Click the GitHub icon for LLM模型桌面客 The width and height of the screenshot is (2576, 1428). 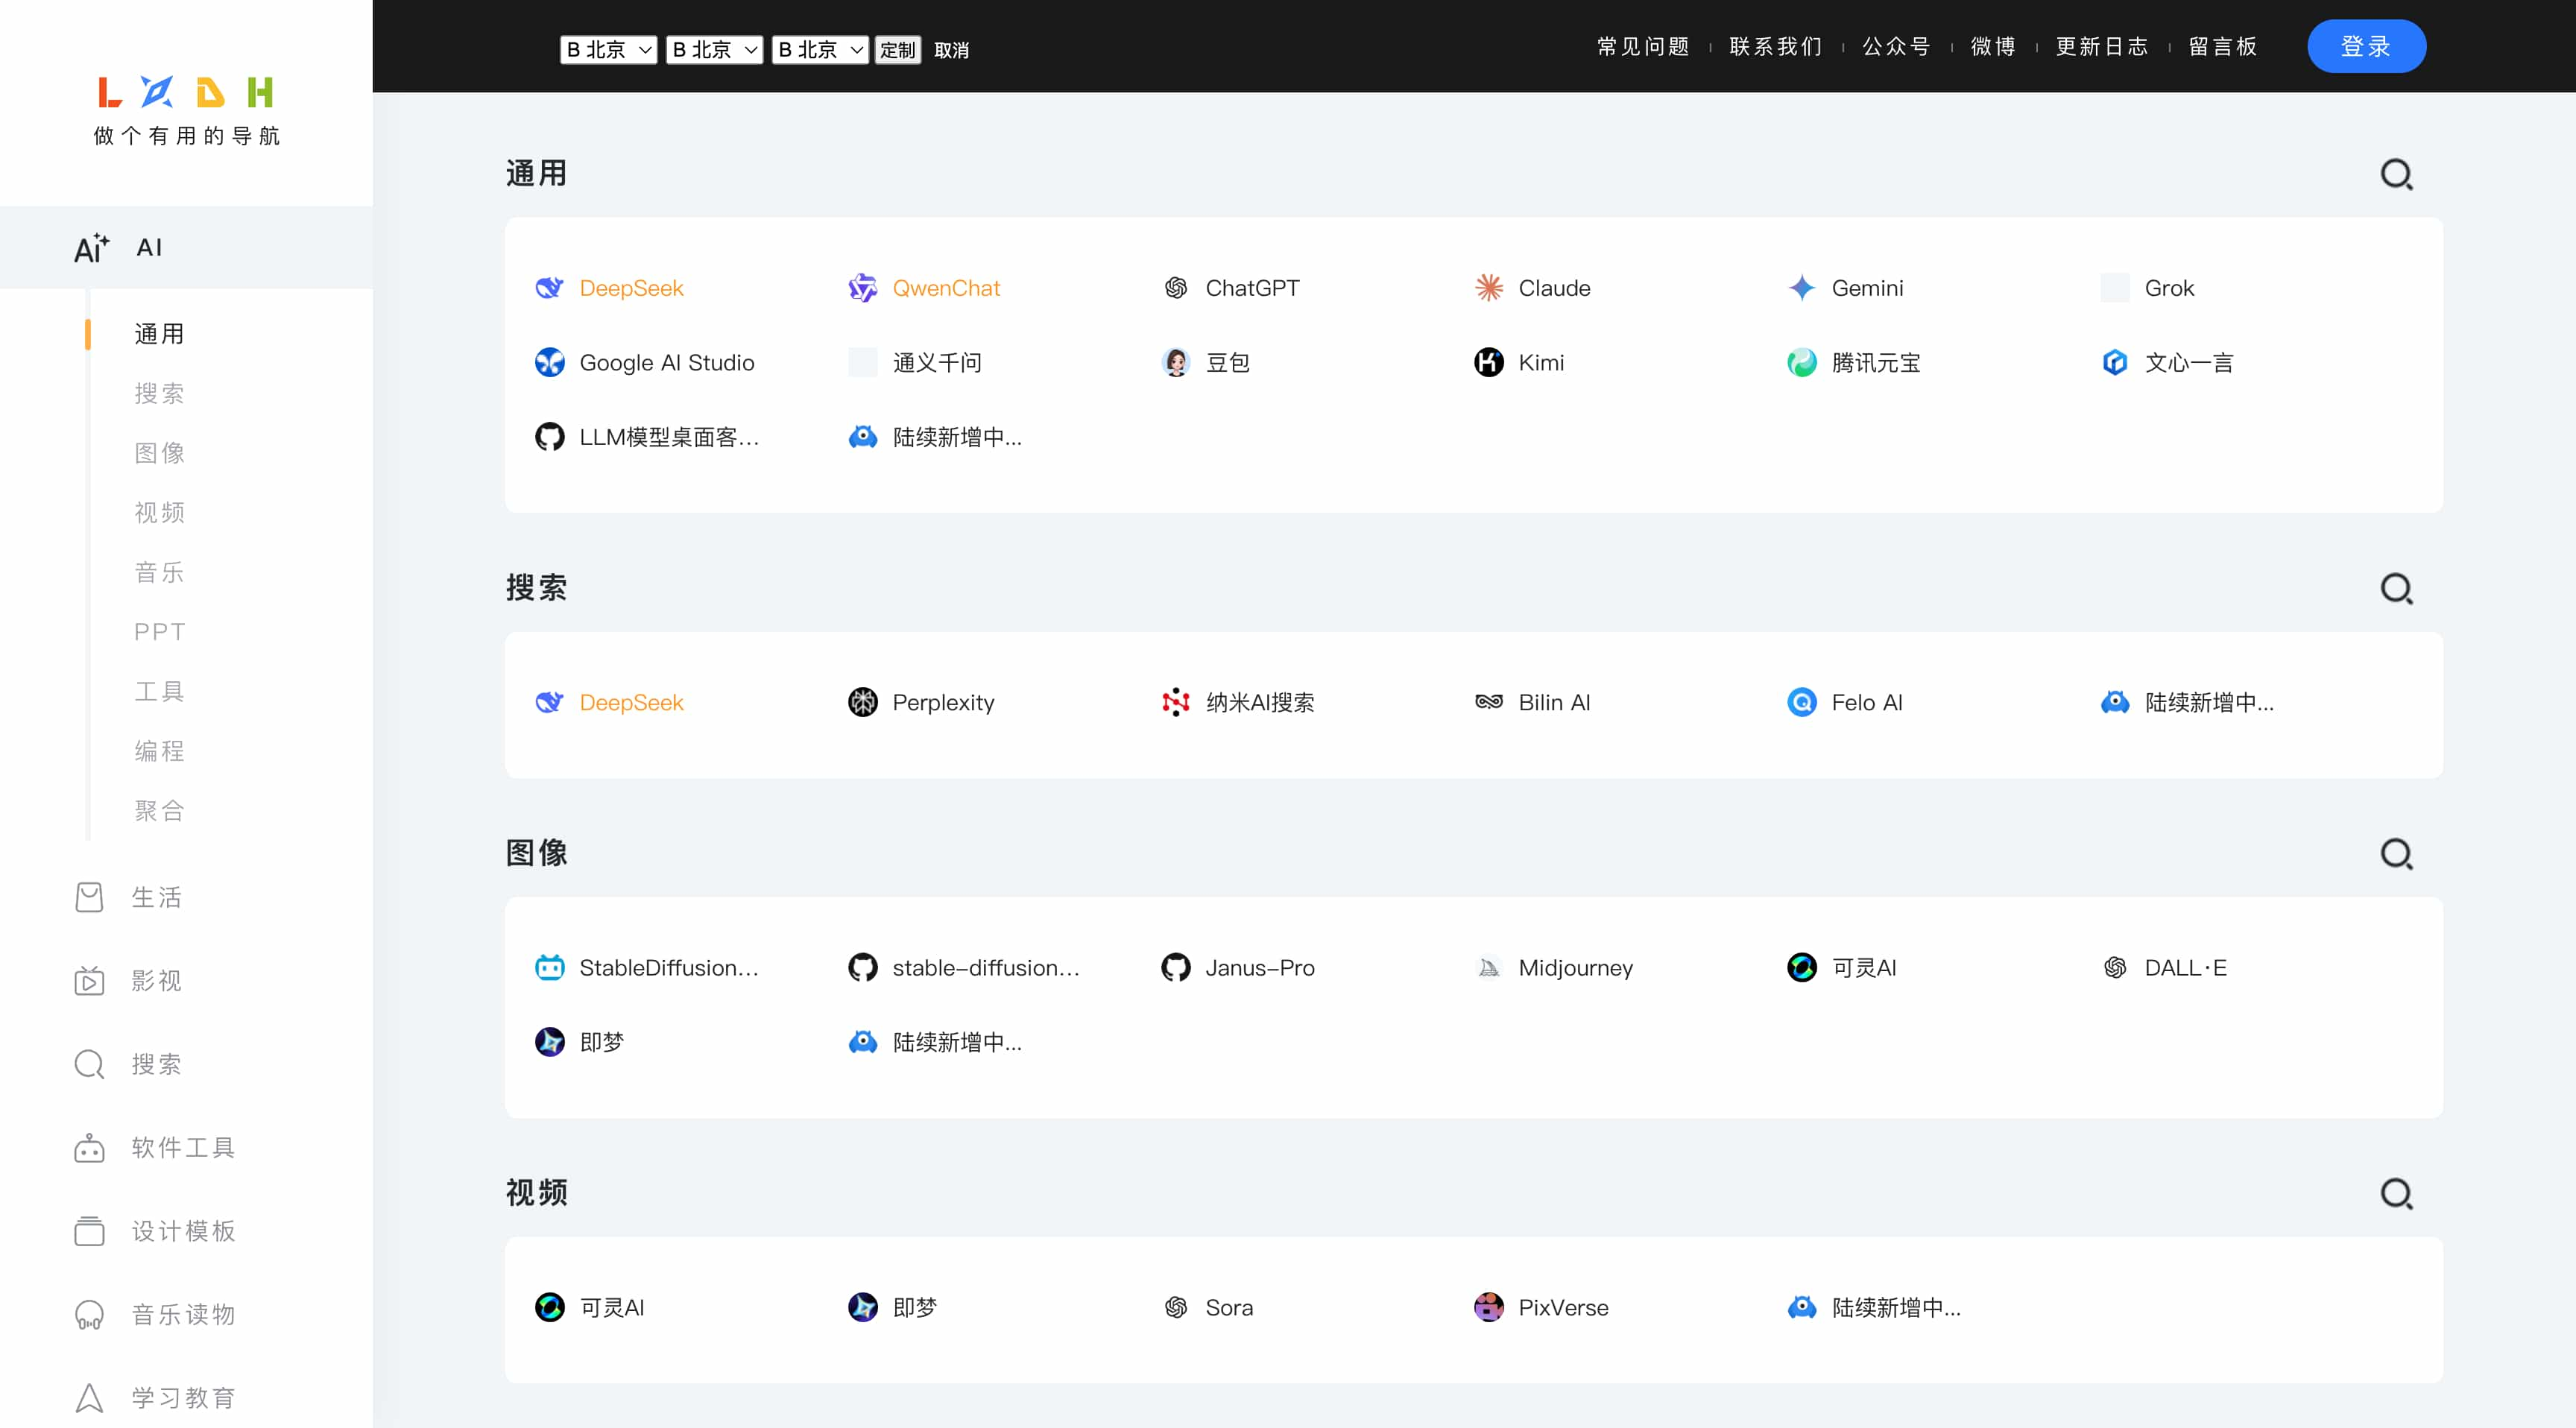549,437
